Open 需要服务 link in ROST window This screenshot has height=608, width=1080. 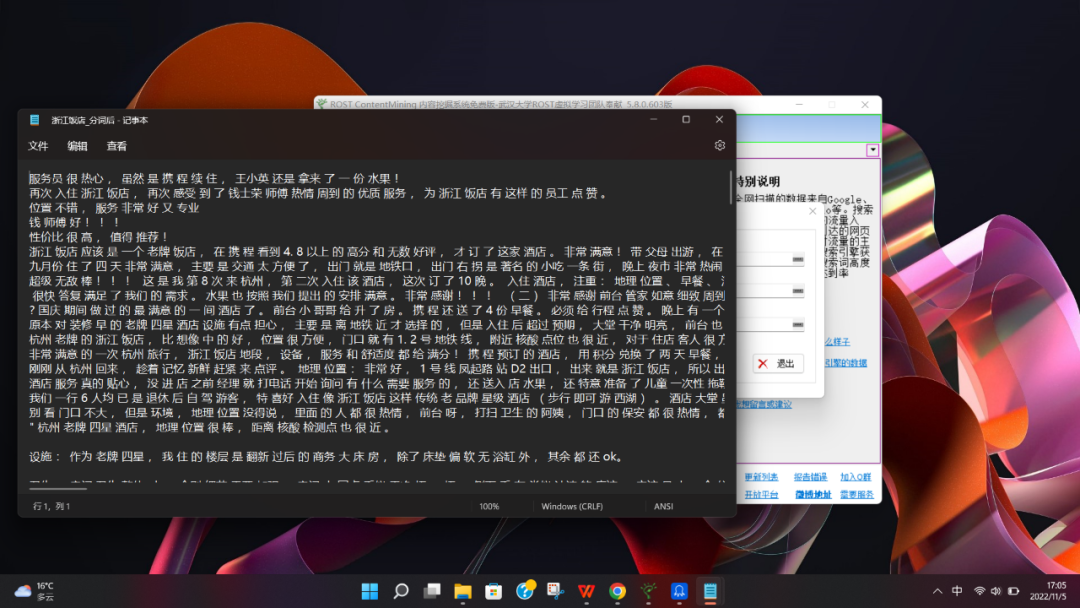click(857, 494)
